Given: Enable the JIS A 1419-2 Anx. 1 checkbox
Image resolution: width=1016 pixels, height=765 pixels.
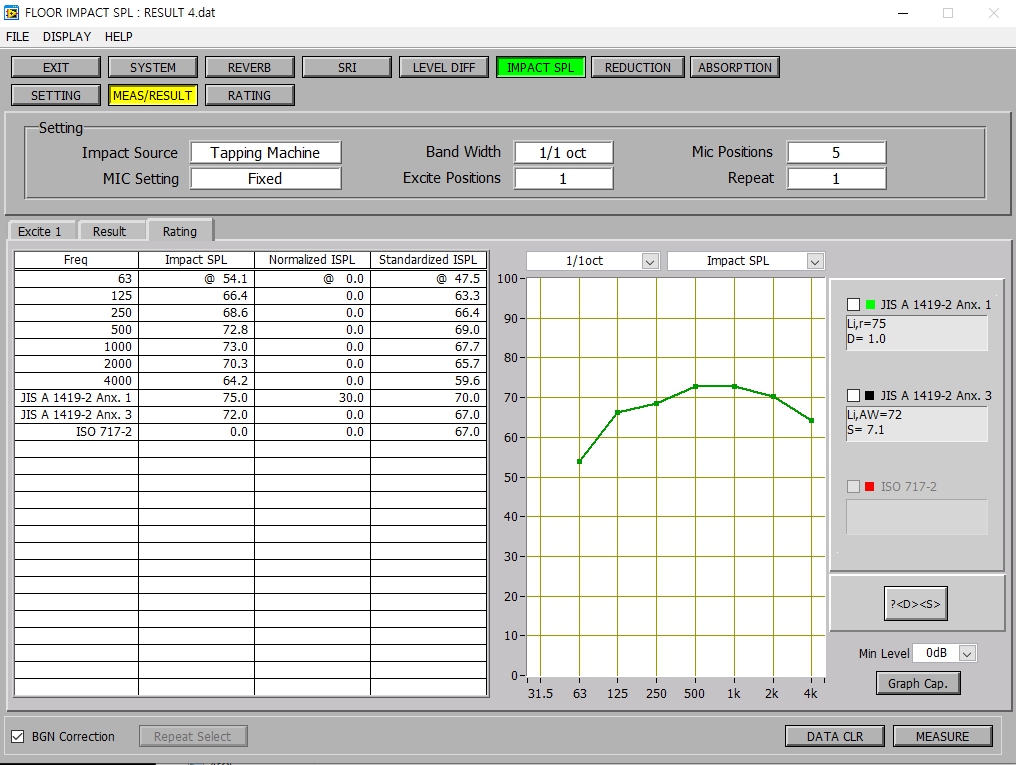Looking at the screenshot, I should pyautogui.click(x=853, y=304).
